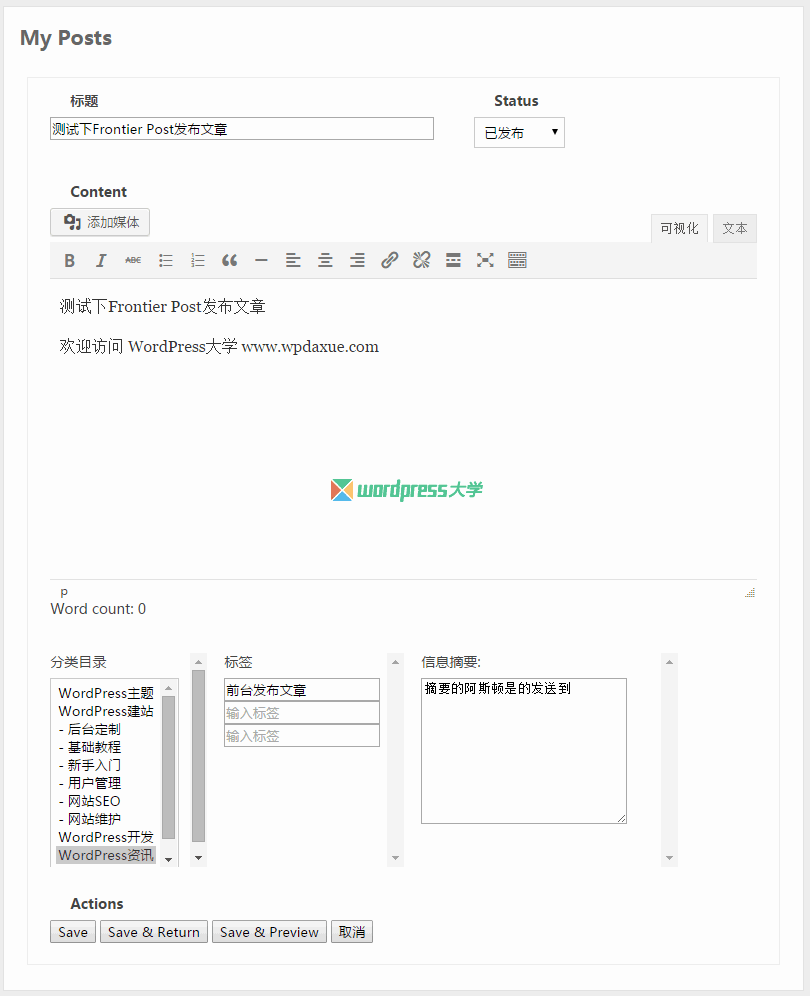Click the first content line in editor
The height and width of the screenshot is (996, 810).
(162, 307)
